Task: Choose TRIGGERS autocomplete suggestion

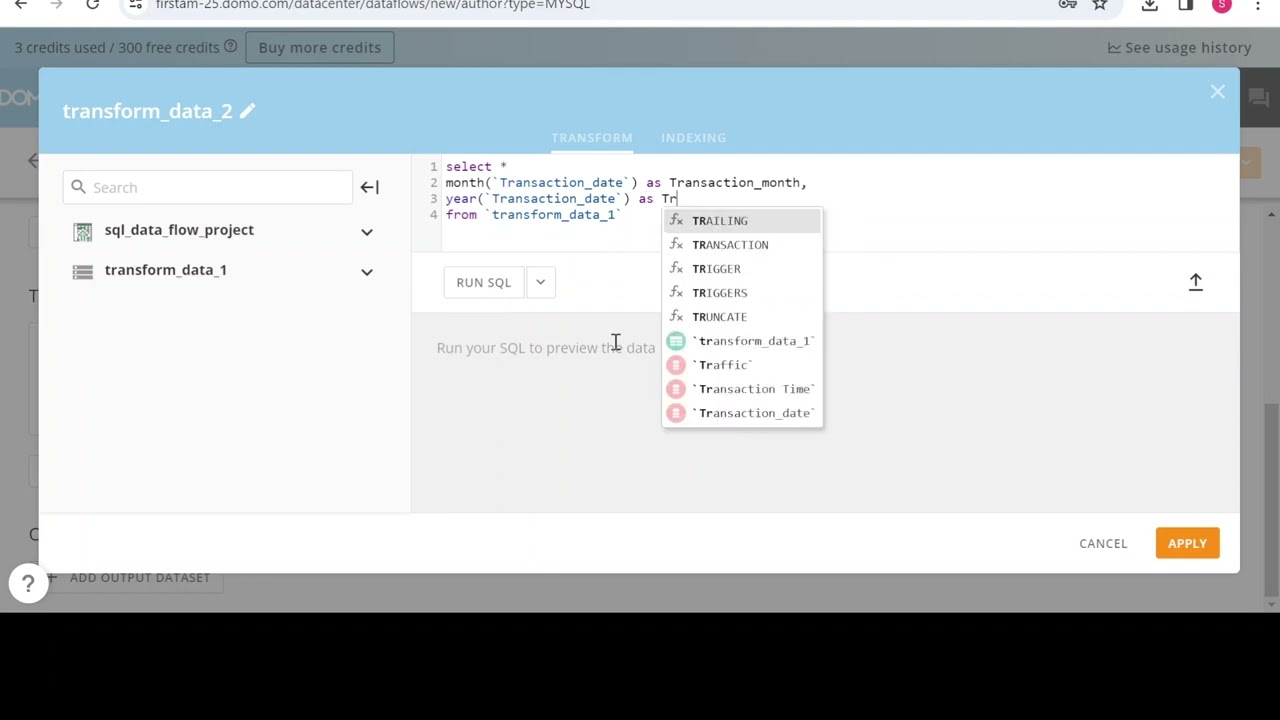Action: [x=742, y=293]
